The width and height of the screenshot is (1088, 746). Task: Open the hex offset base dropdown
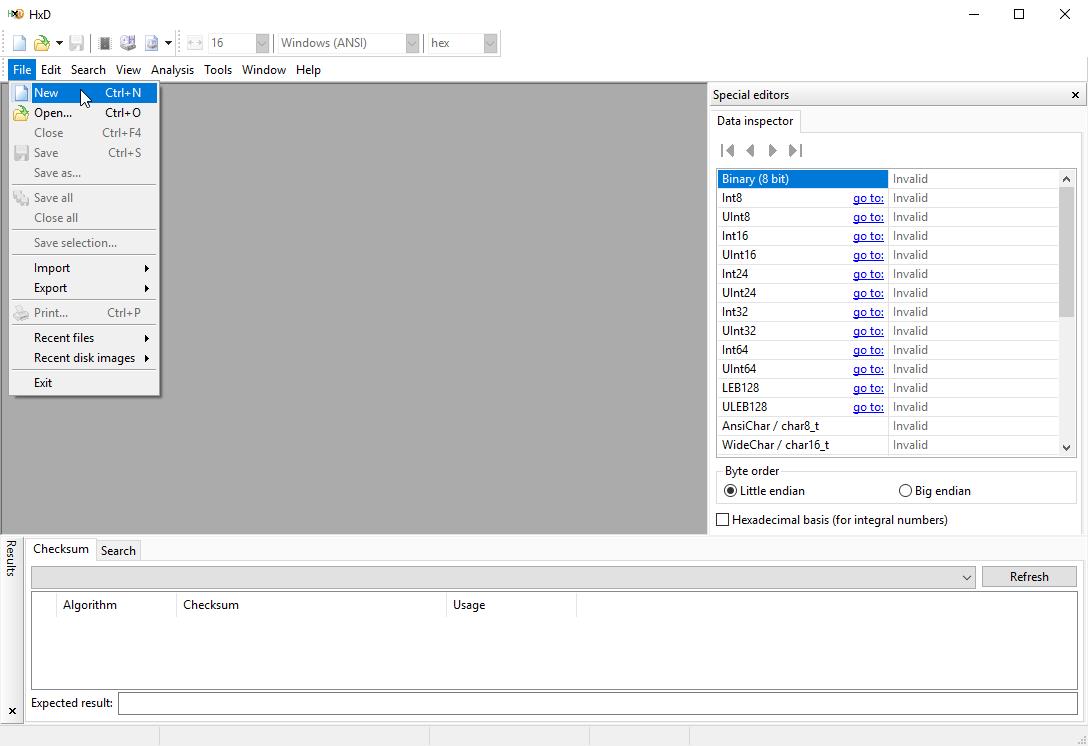click(490, 43)
